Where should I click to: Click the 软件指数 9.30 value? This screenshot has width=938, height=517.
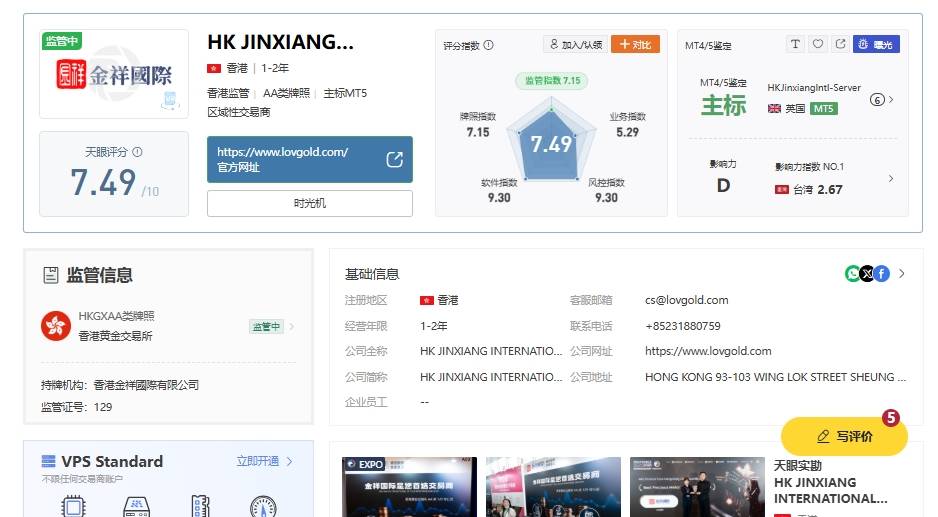pyautogui.click(x=499, y=197)
